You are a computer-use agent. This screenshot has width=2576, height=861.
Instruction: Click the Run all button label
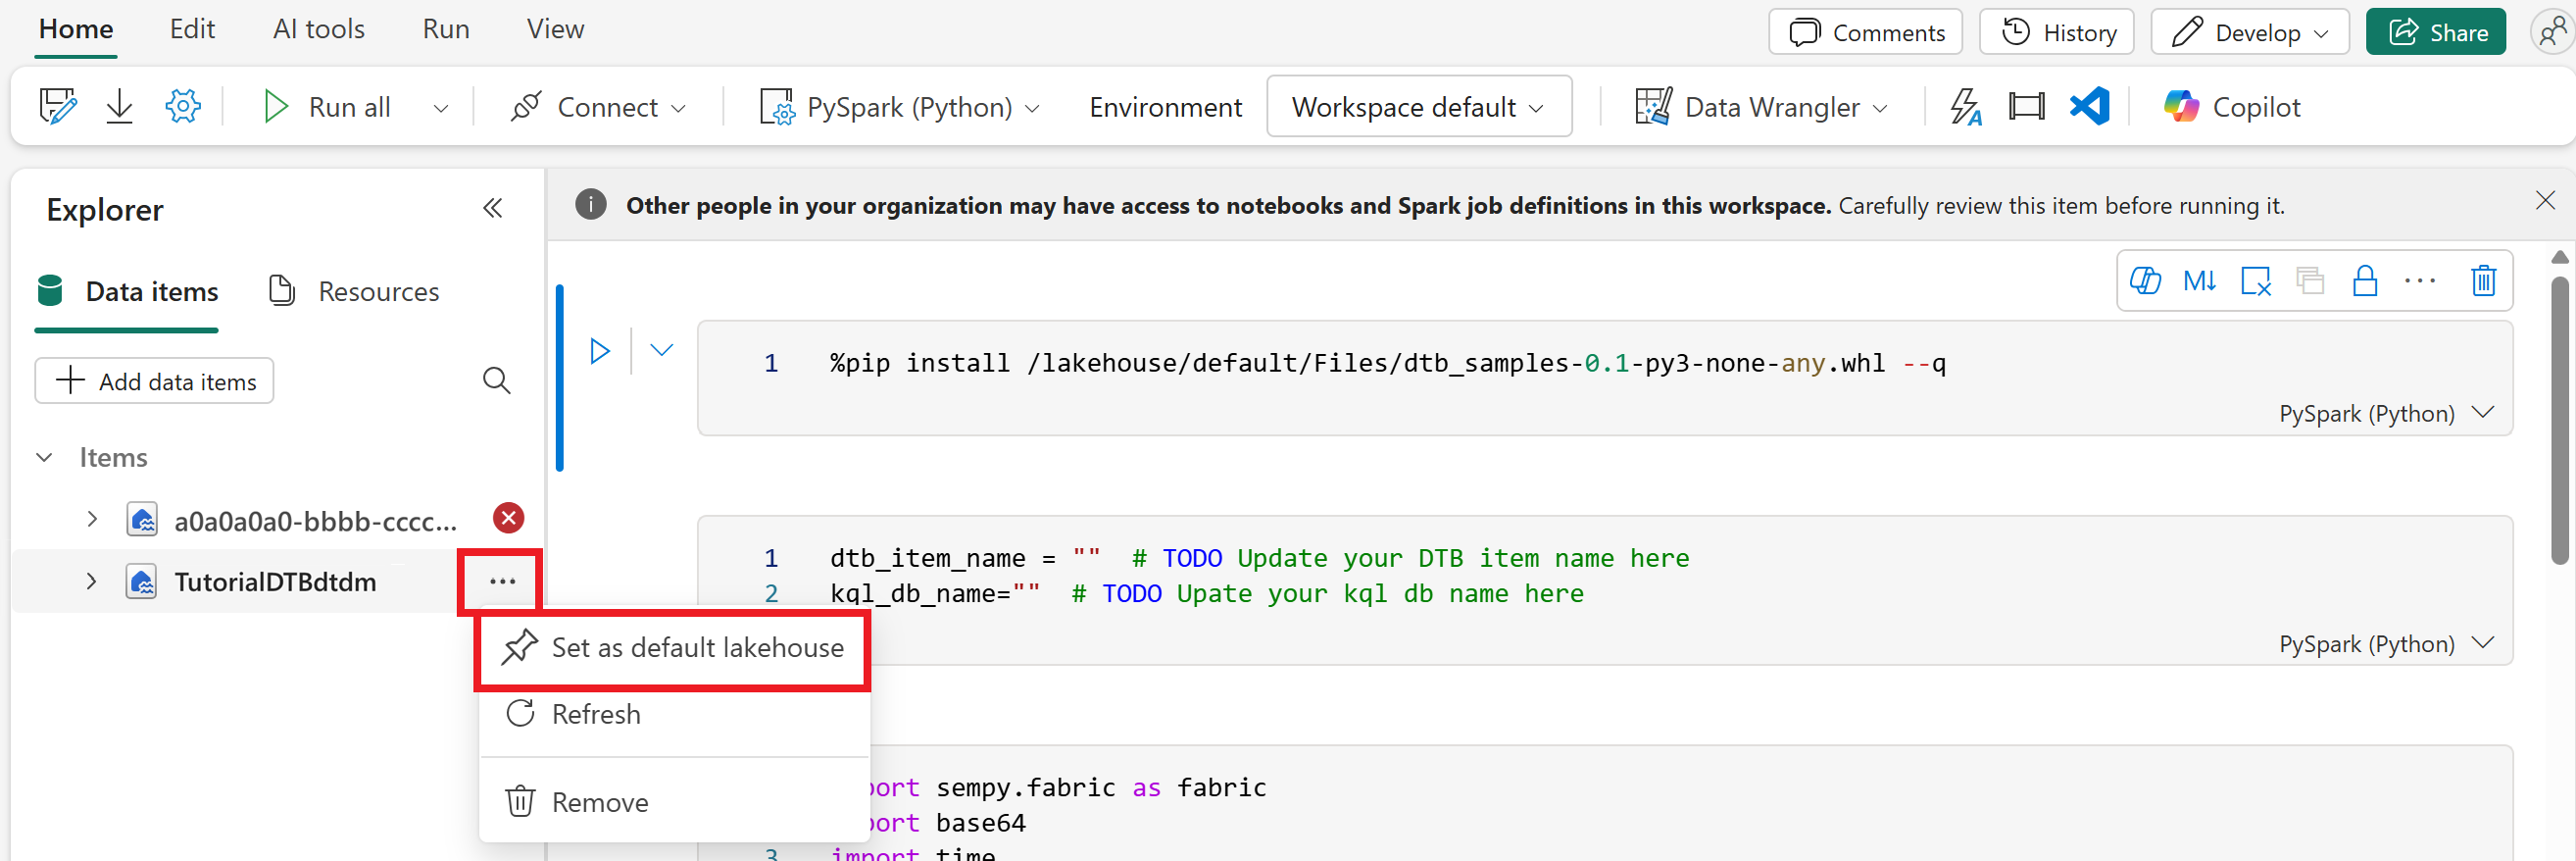[350, 107]
